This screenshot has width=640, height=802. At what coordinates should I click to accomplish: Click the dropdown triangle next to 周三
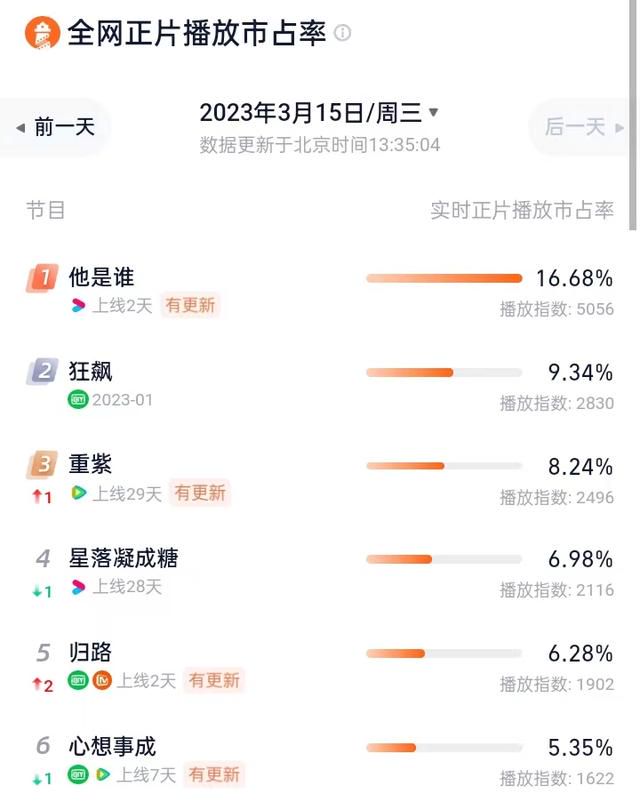click(x=433, y=112)
